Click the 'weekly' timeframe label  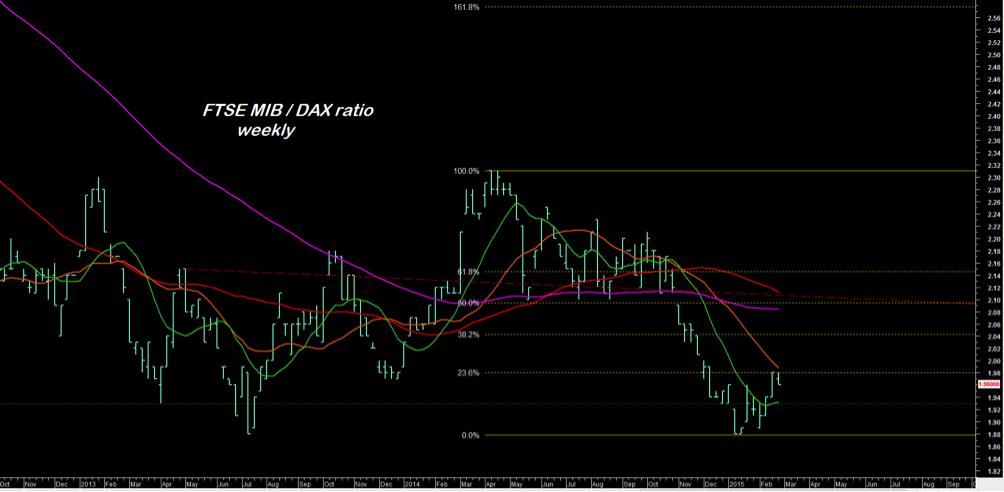[266, 132]
